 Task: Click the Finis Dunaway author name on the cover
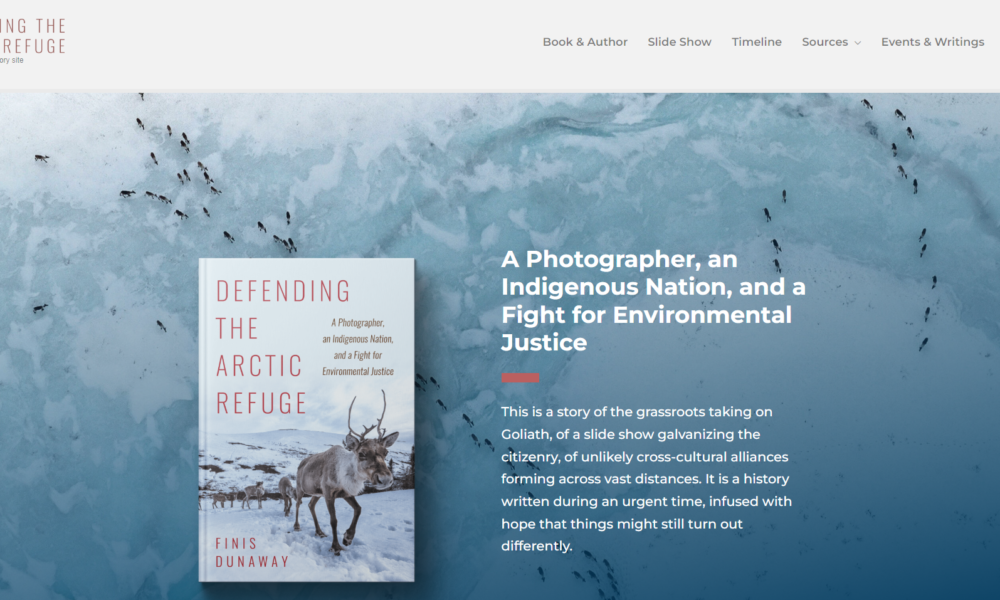[x=252, y=552]
